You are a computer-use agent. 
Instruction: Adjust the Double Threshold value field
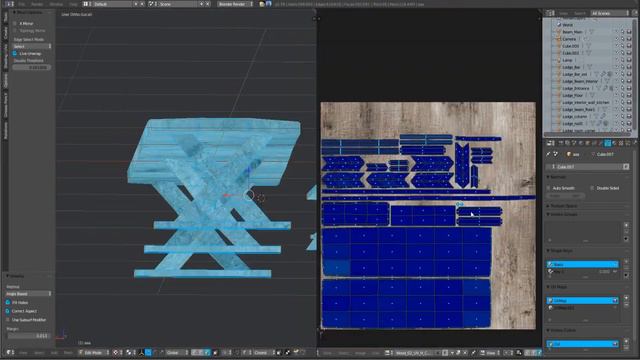tap(32, 67)
